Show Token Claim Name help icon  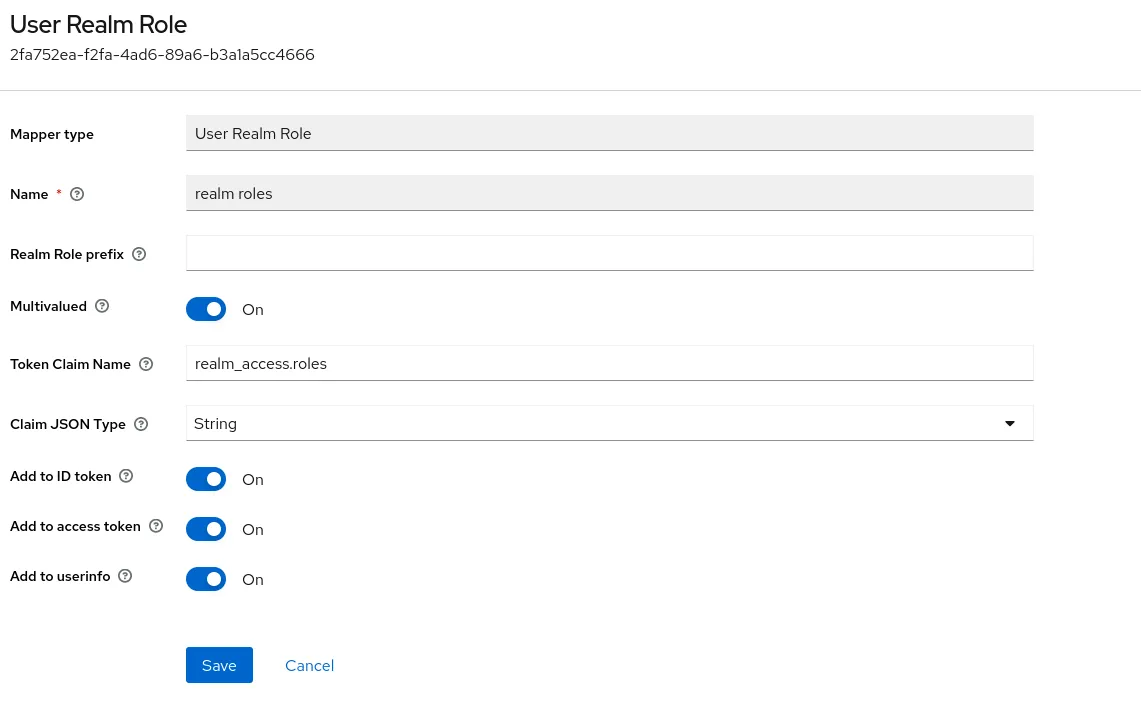coord(146,364)
